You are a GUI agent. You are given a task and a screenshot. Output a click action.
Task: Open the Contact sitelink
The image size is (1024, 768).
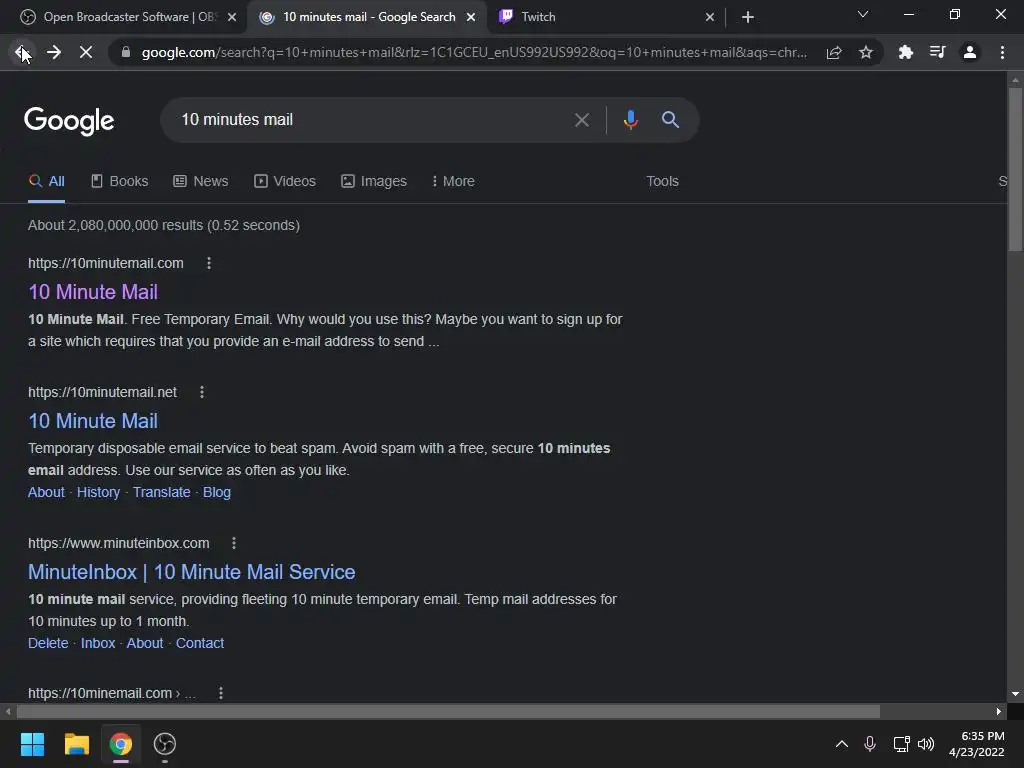200,643
